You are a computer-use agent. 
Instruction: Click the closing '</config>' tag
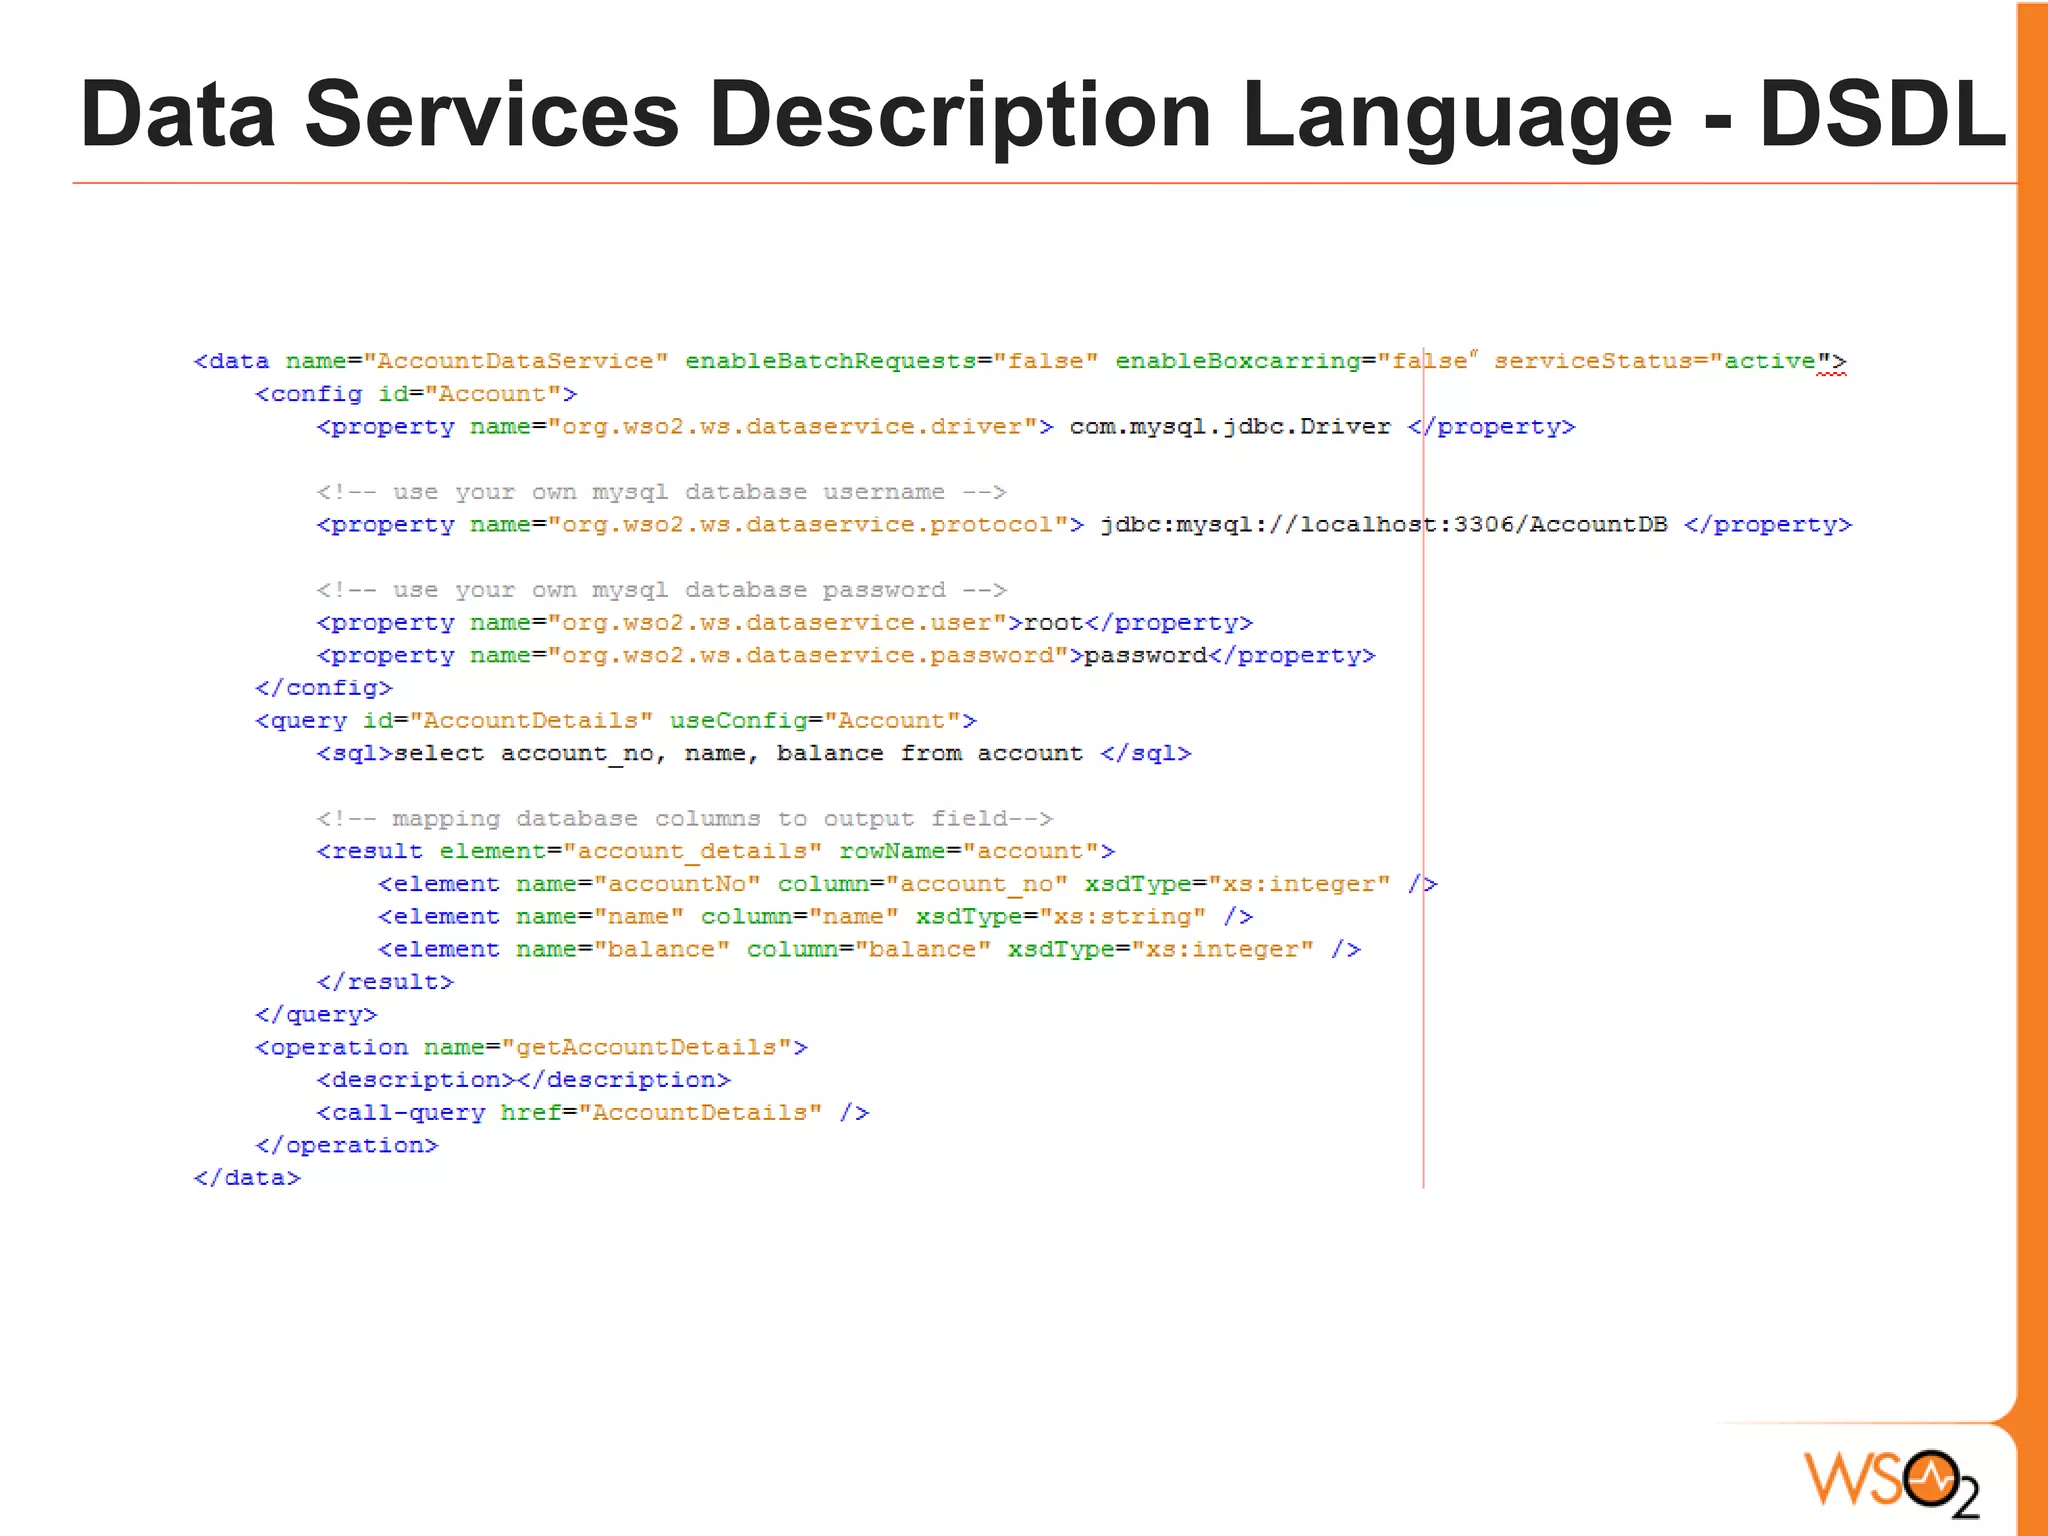point(324,688)
